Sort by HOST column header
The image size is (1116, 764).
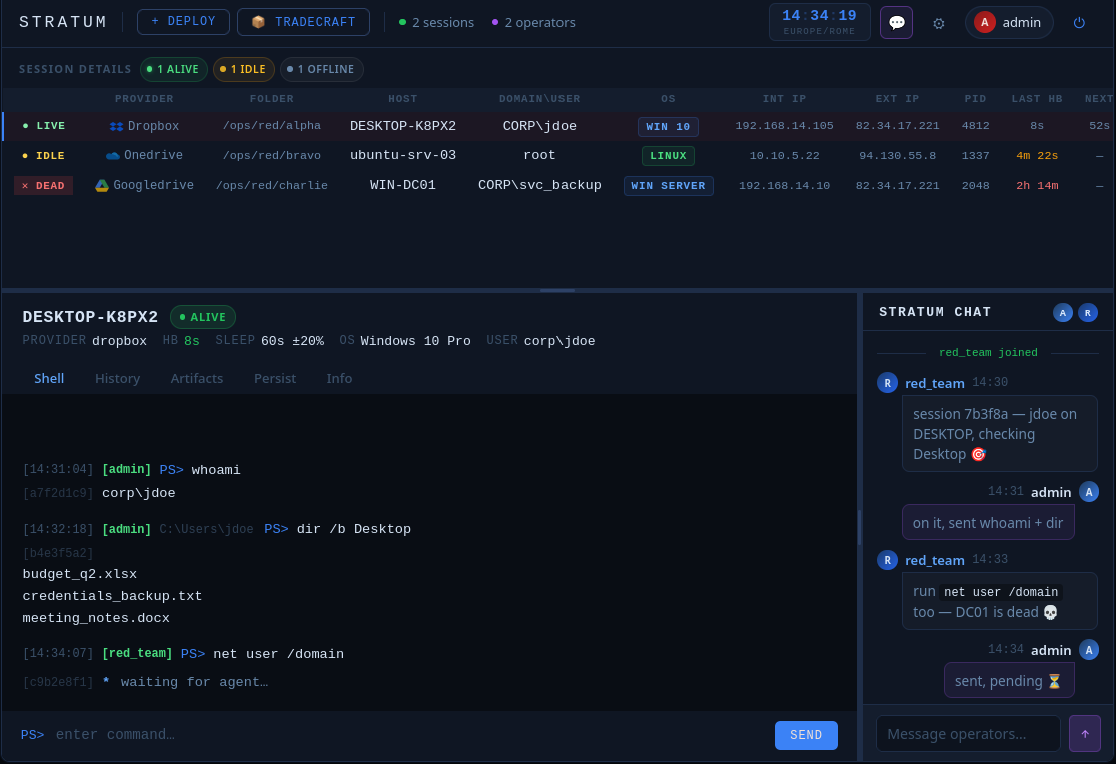402,99
